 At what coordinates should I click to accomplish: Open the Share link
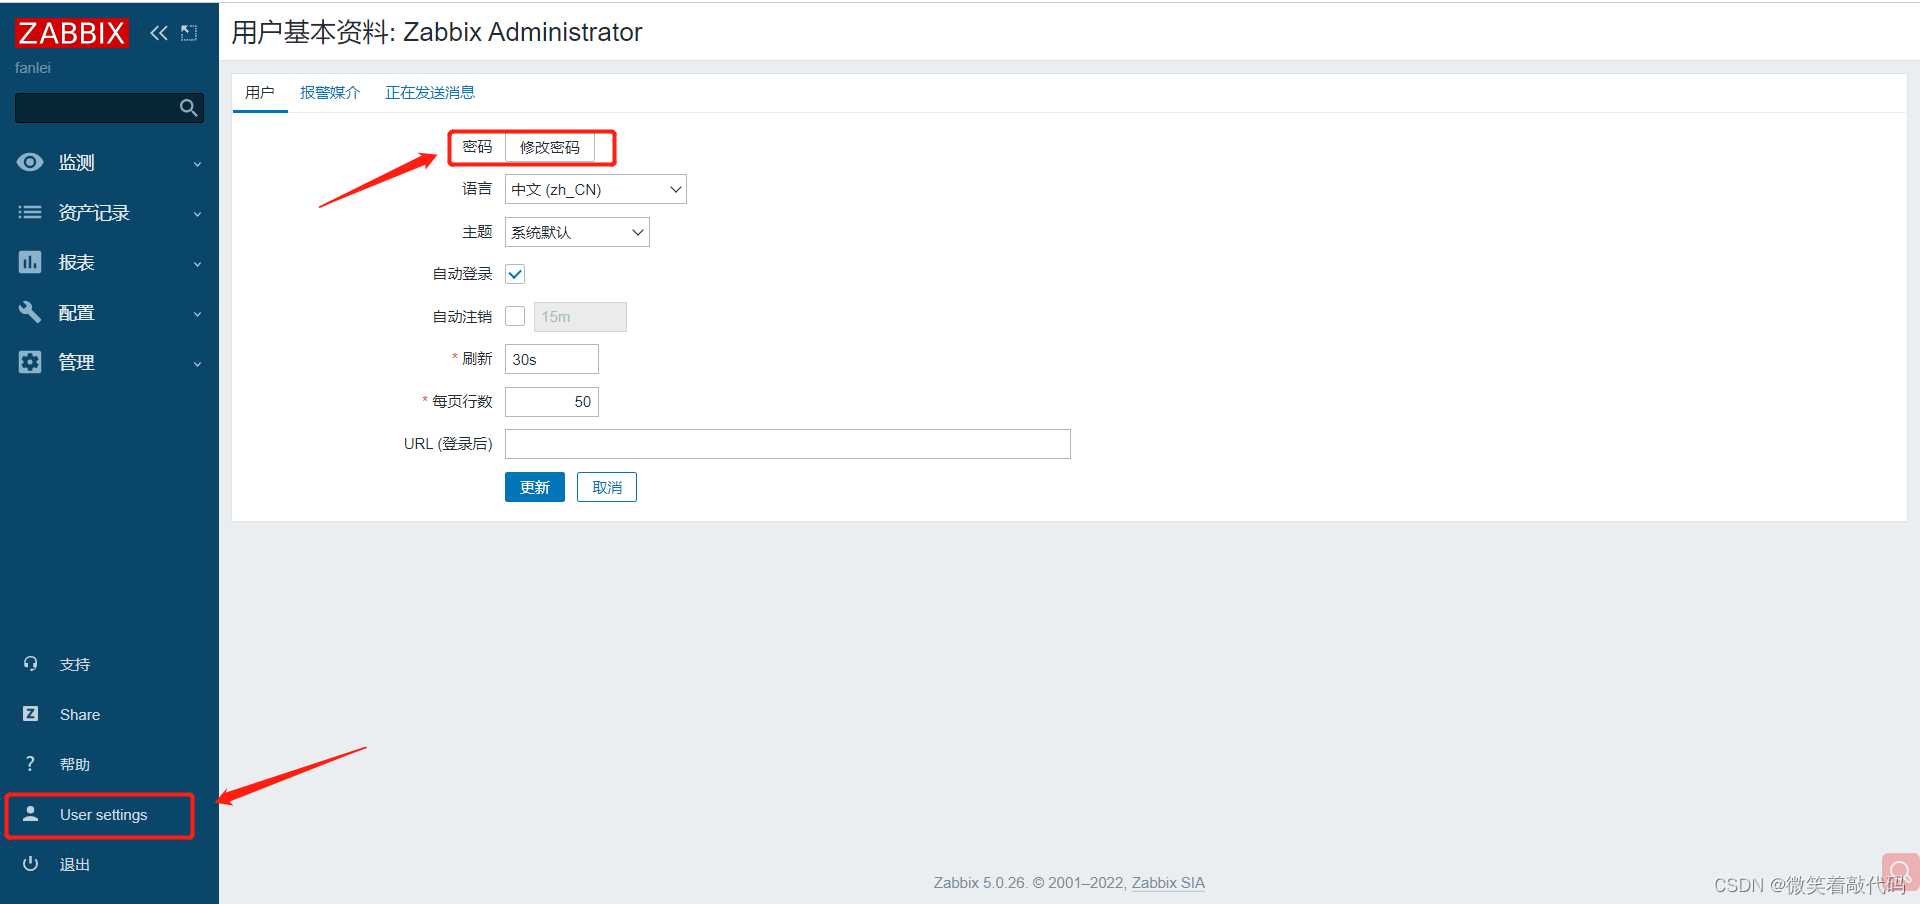click(80, 714)
